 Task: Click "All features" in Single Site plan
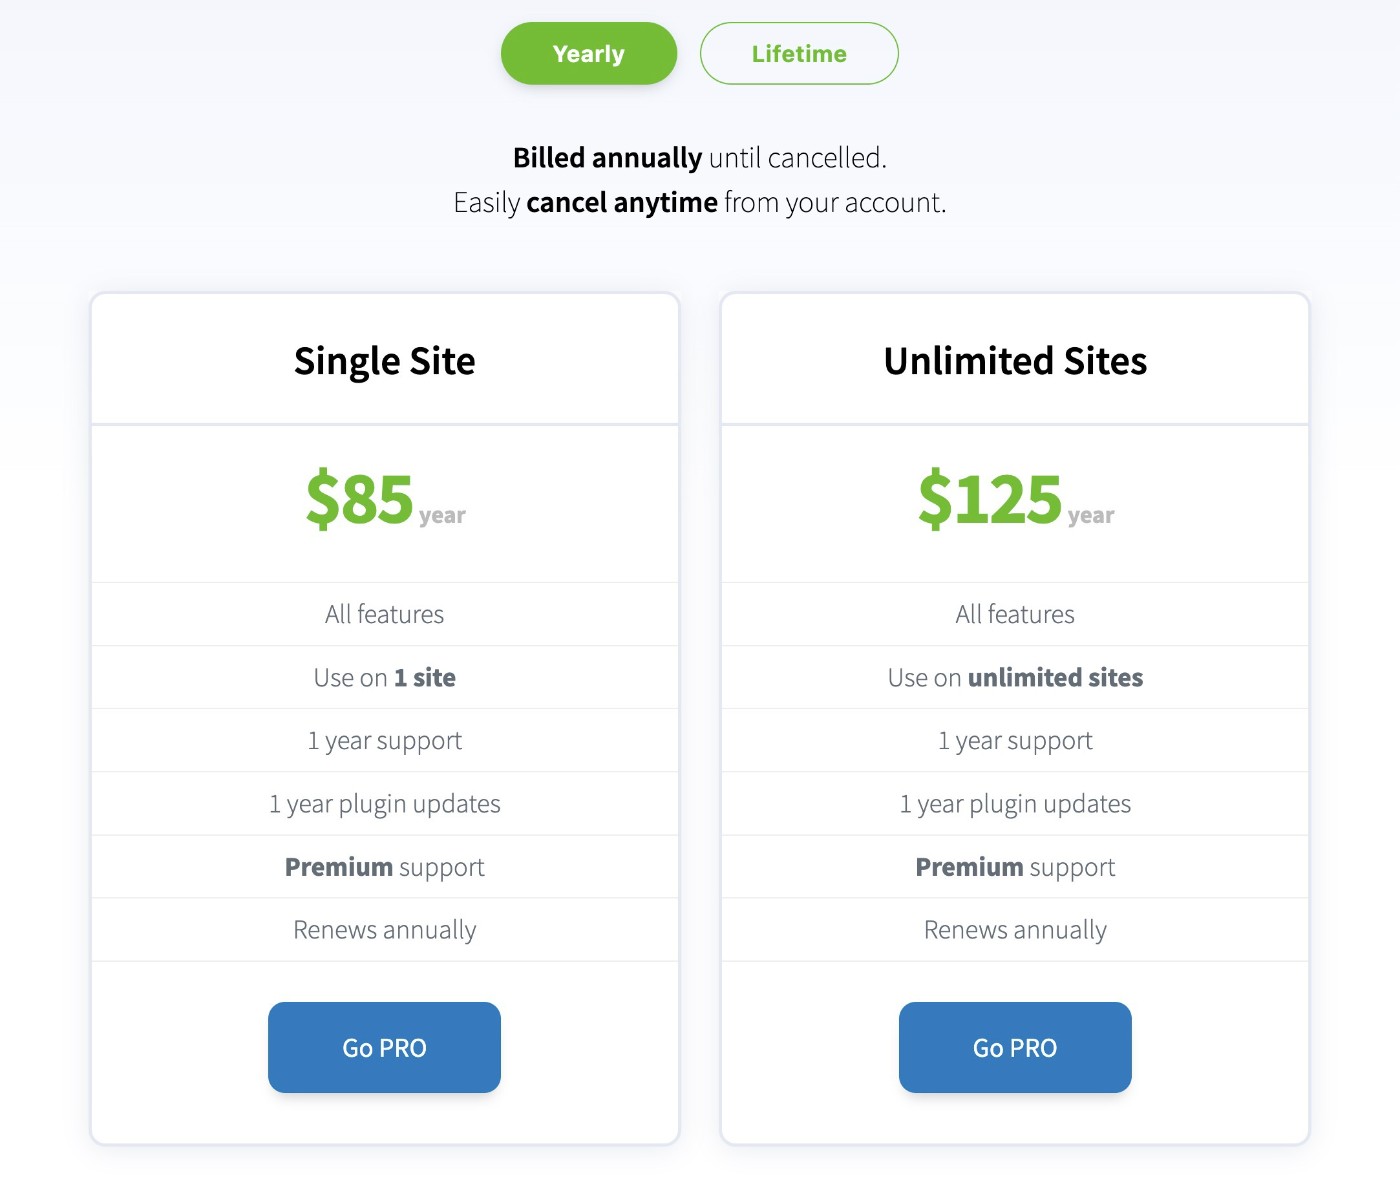[385, 614]
